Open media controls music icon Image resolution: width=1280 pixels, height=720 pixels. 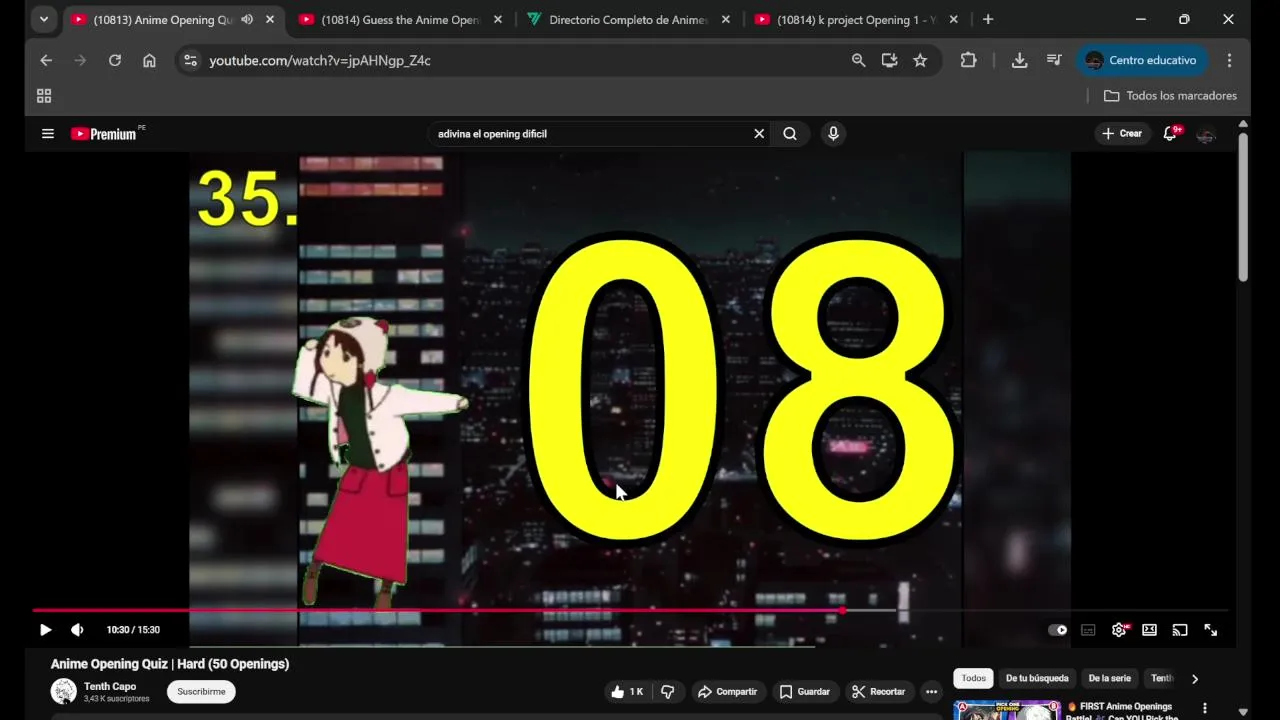[1054, 60]
